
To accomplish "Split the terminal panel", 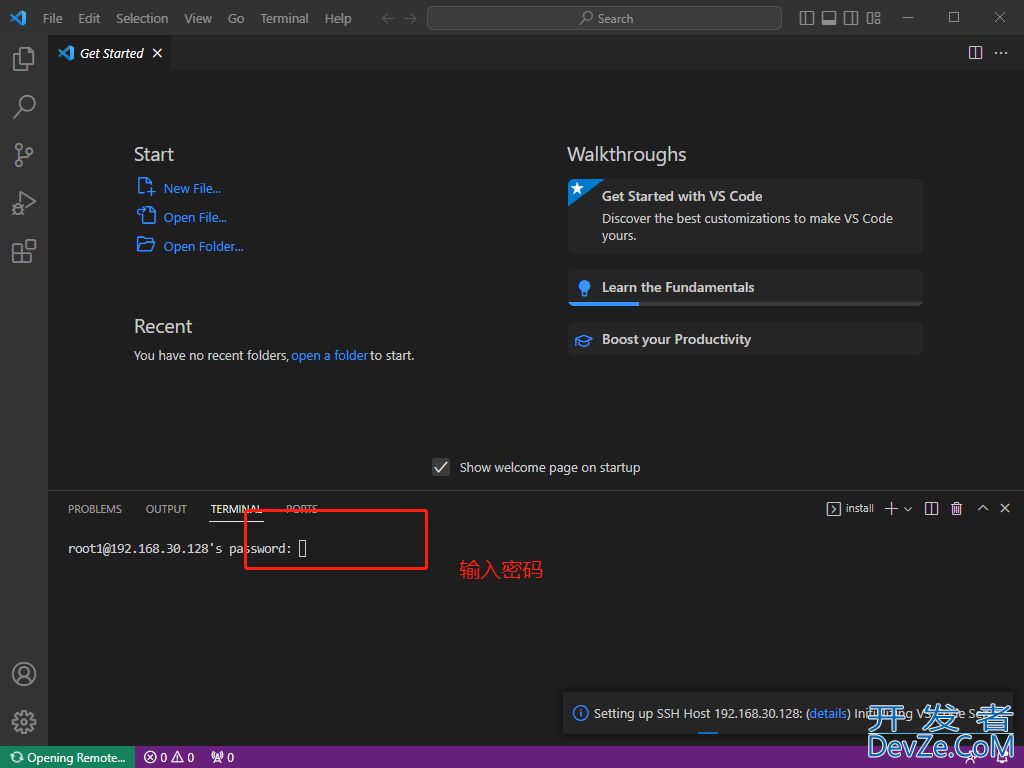I will [931, 509].
